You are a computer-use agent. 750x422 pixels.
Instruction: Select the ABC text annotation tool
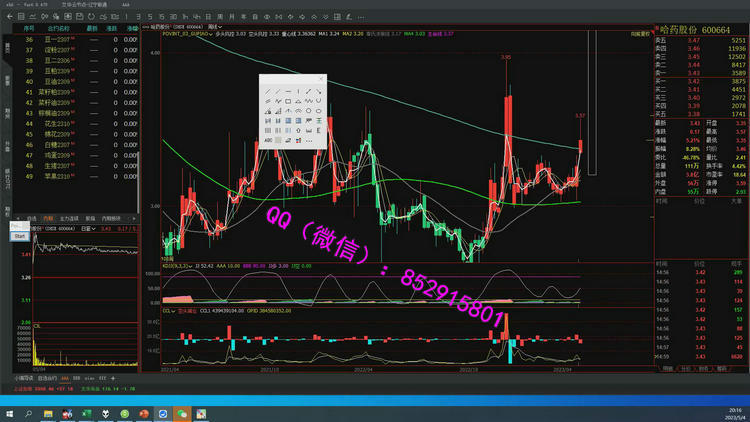[268, 141]
